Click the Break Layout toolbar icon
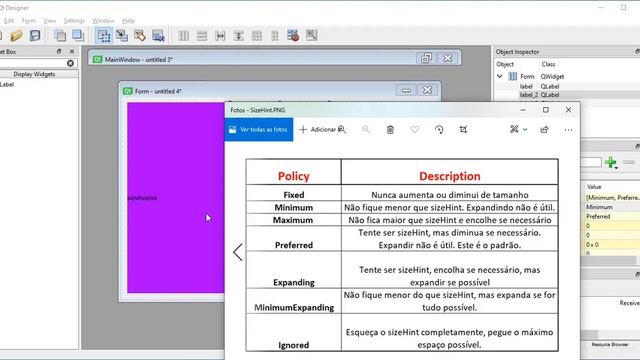The image size is (640, 360). coord(293,36)
